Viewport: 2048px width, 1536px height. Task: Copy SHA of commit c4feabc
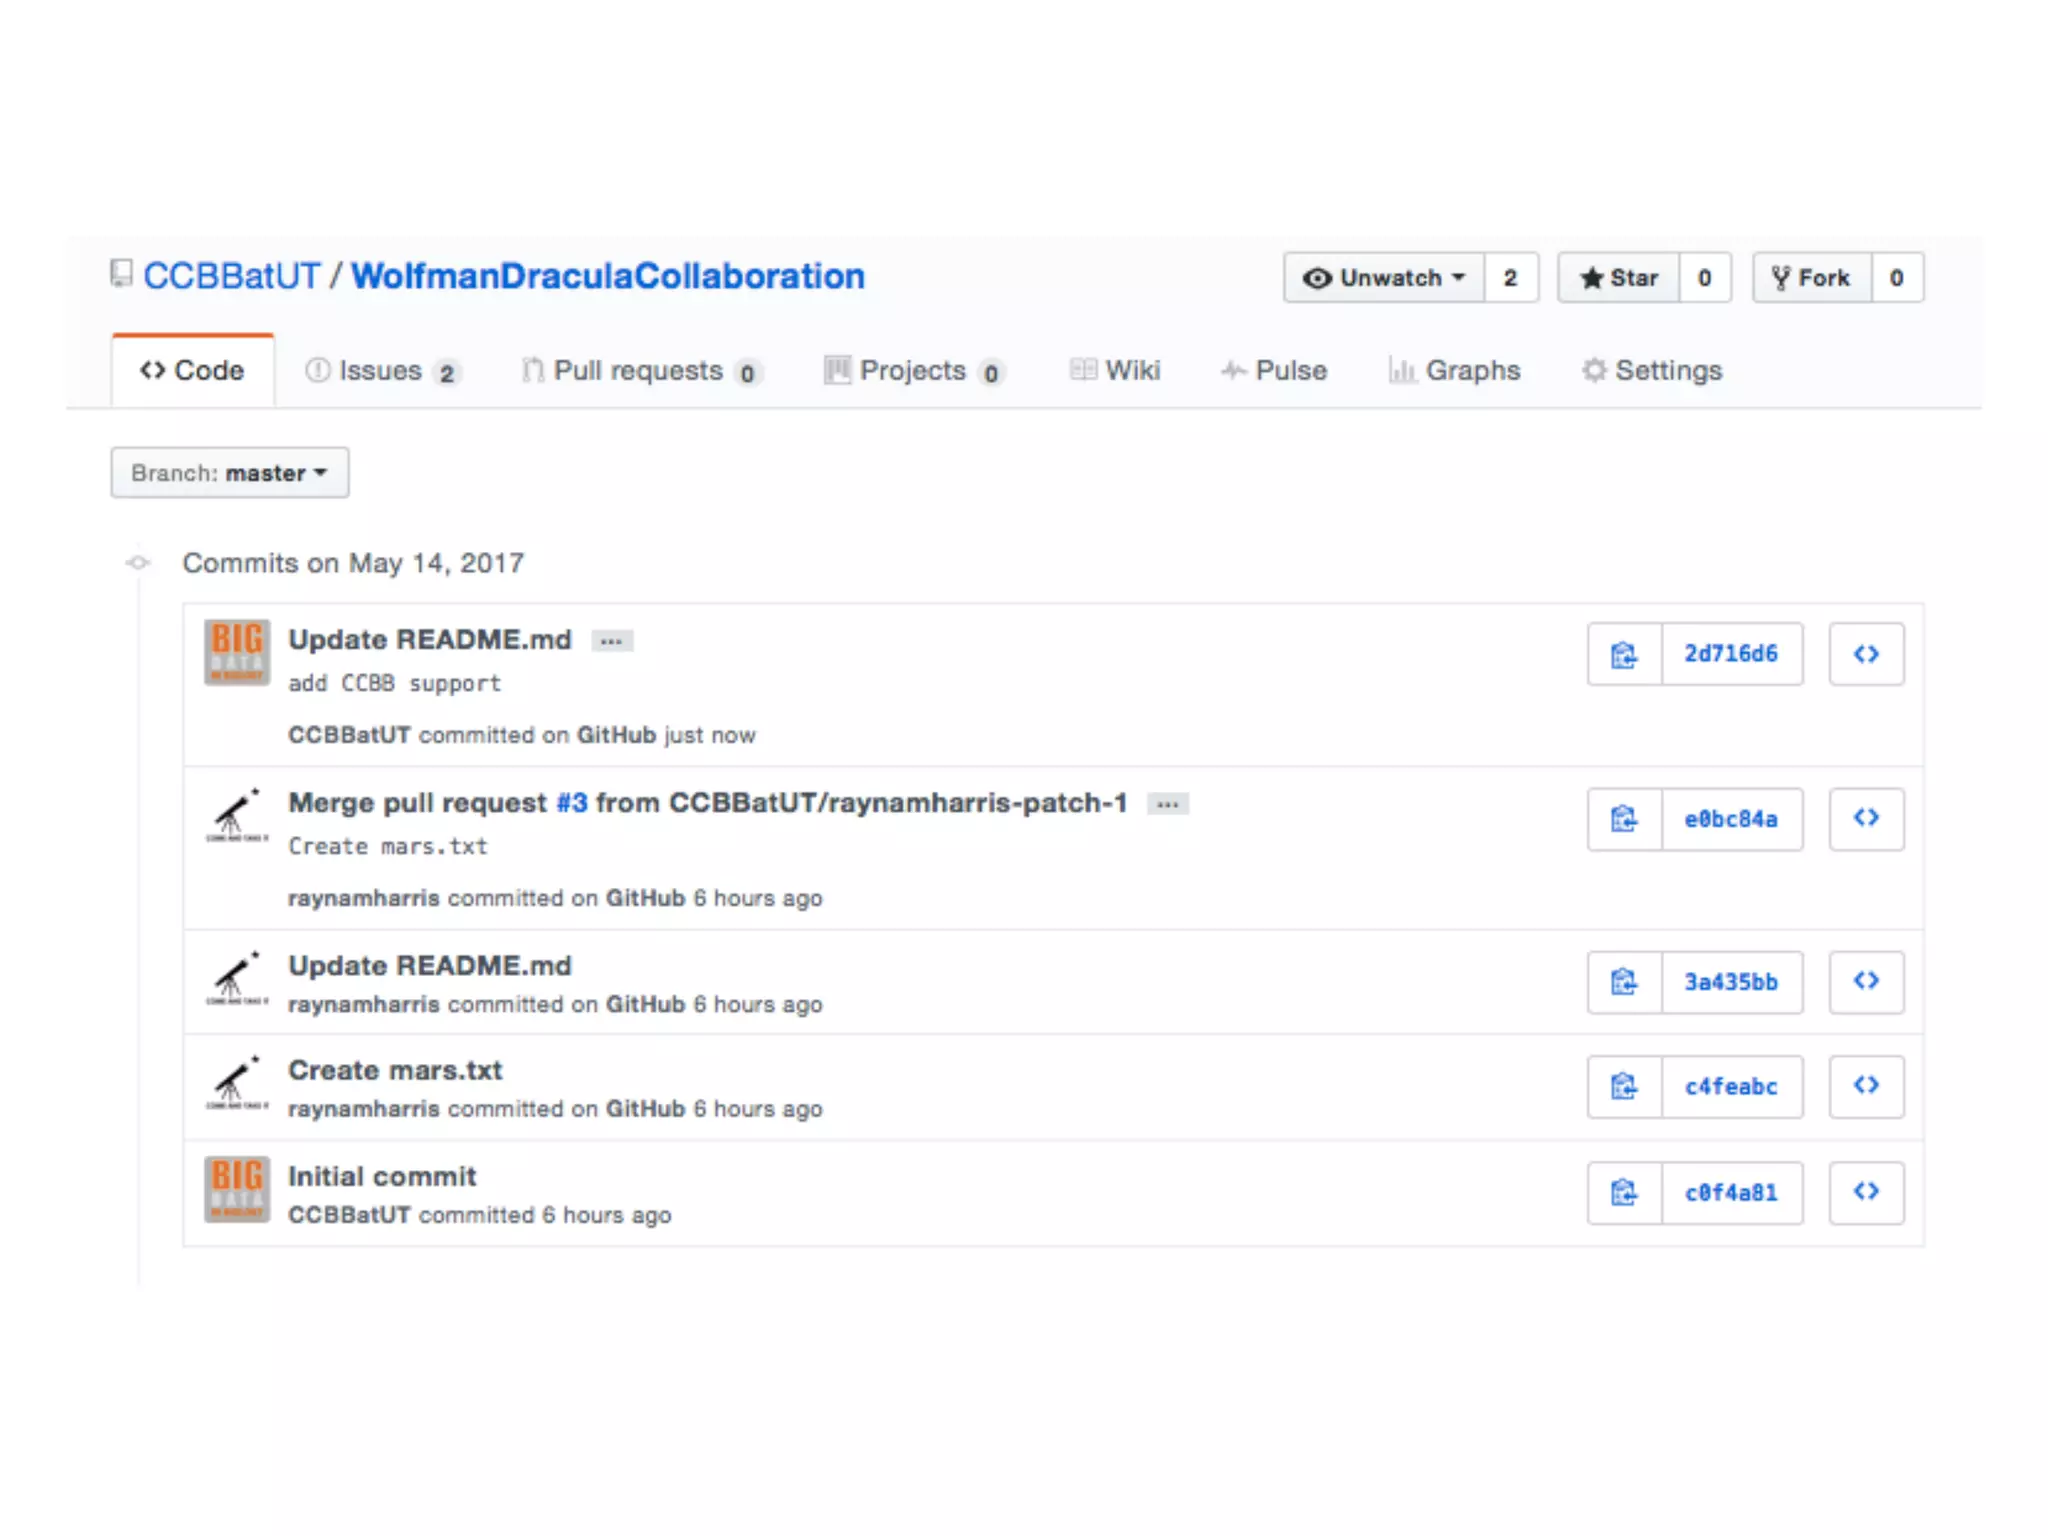tap(1624, 1086)
